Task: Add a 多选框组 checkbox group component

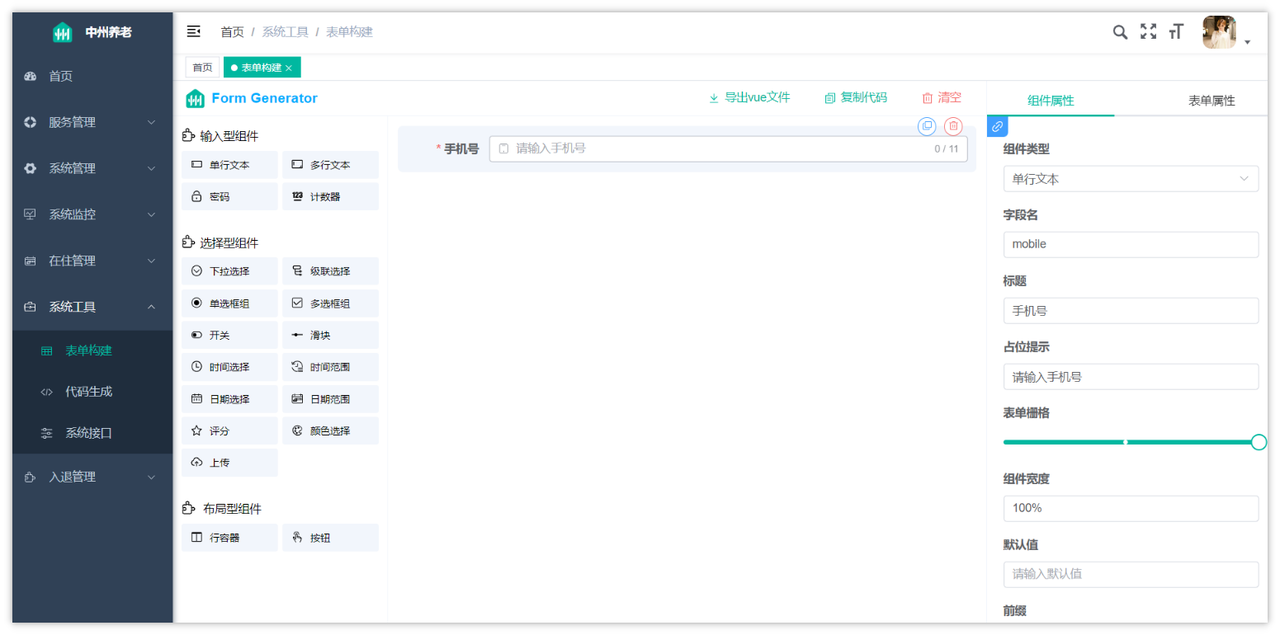Action: (x=330, y=303)
